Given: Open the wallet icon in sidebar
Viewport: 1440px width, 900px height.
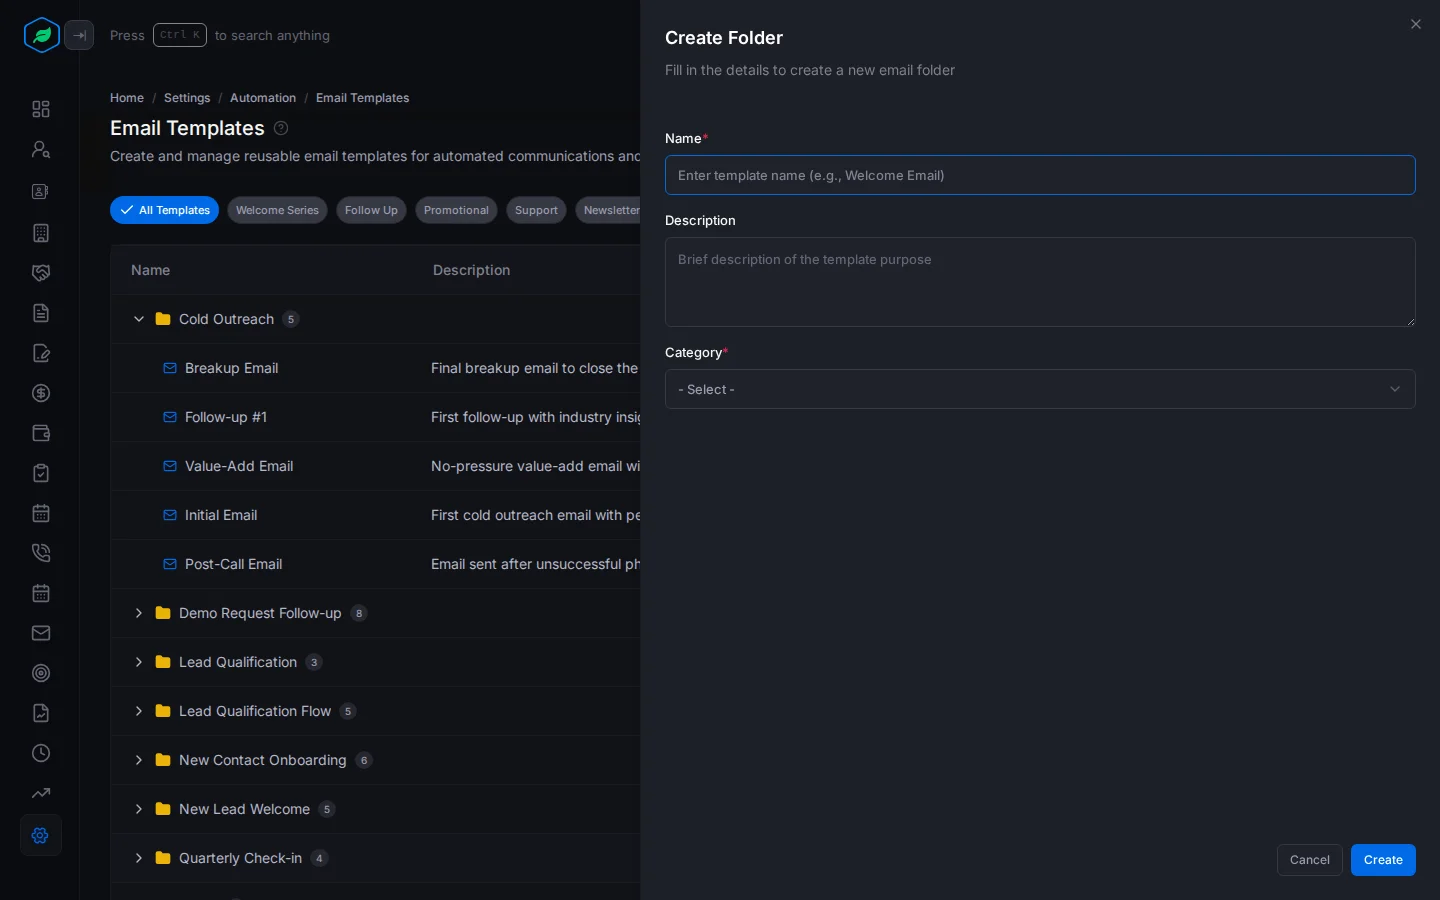Looking at the screenshot, I should click(x=41, y=433).
